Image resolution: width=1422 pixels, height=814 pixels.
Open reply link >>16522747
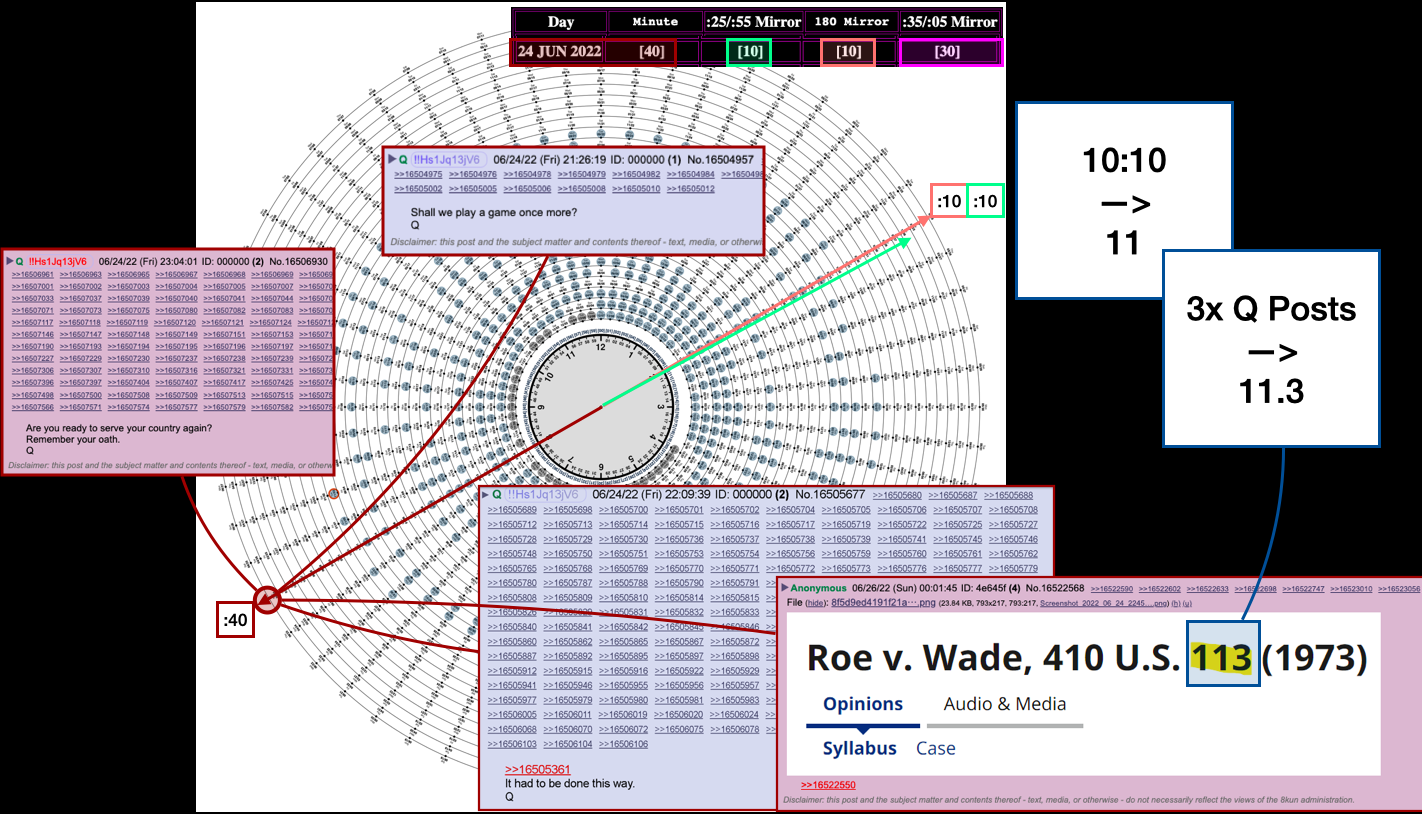pos(1303,589)
